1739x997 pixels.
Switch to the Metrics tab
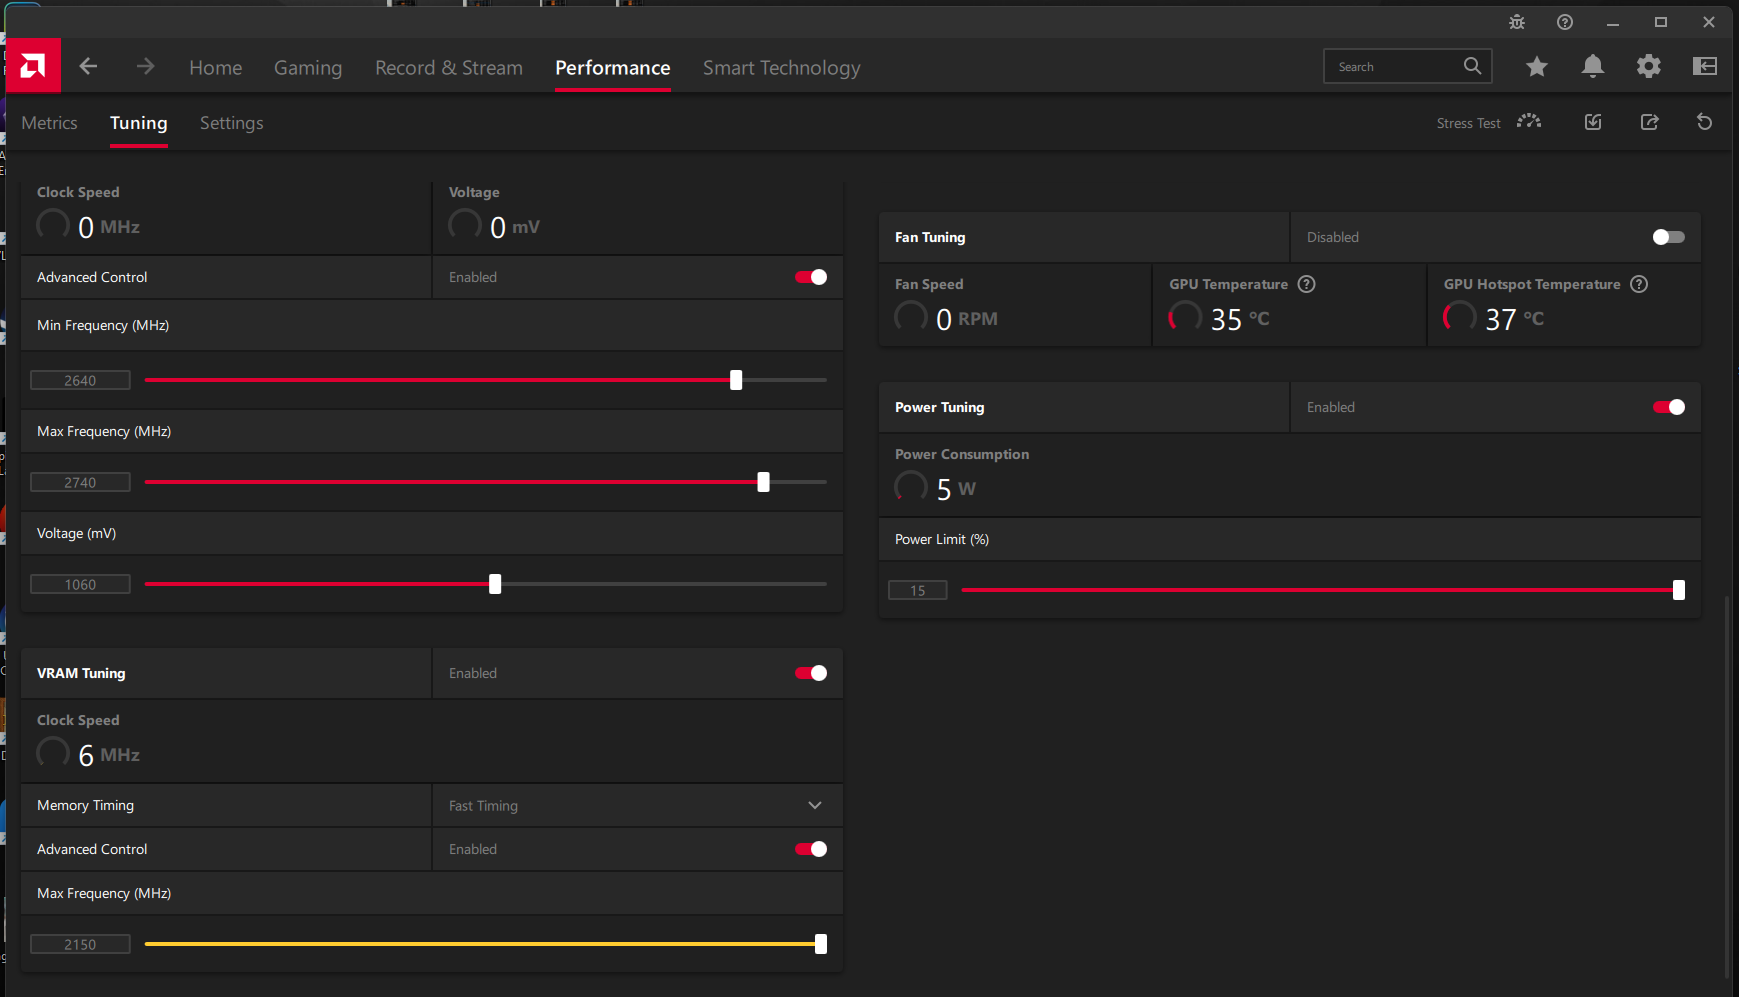49,123
